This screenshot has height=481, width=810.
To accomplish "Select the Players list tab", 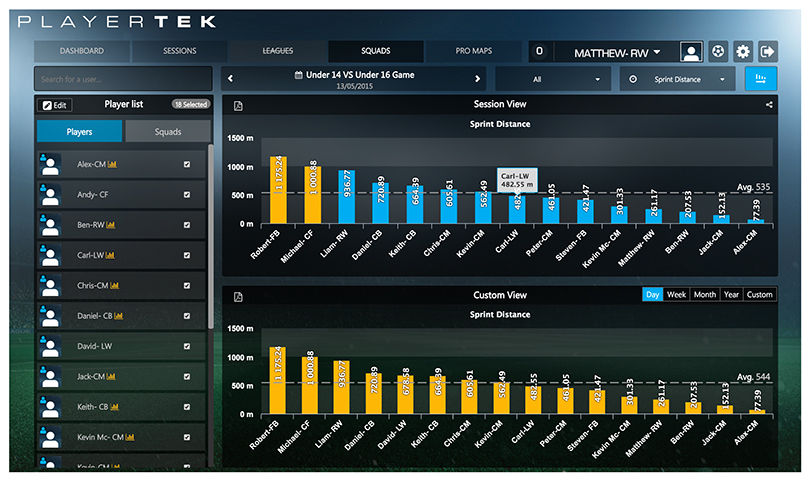I will click(x=80, y=132).
